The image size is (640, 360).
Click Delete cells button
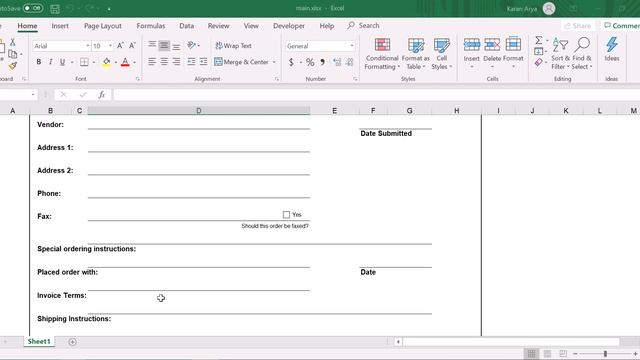(492, 53)
